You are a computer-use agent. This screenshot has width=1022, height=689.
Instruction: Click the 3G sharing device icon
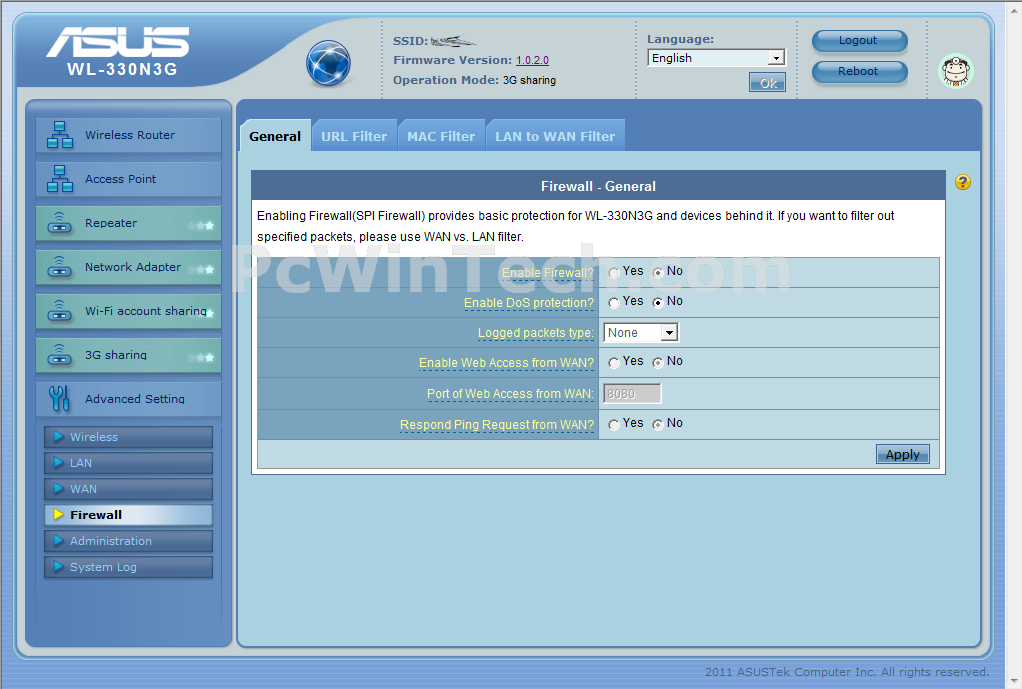pos(60,355)
